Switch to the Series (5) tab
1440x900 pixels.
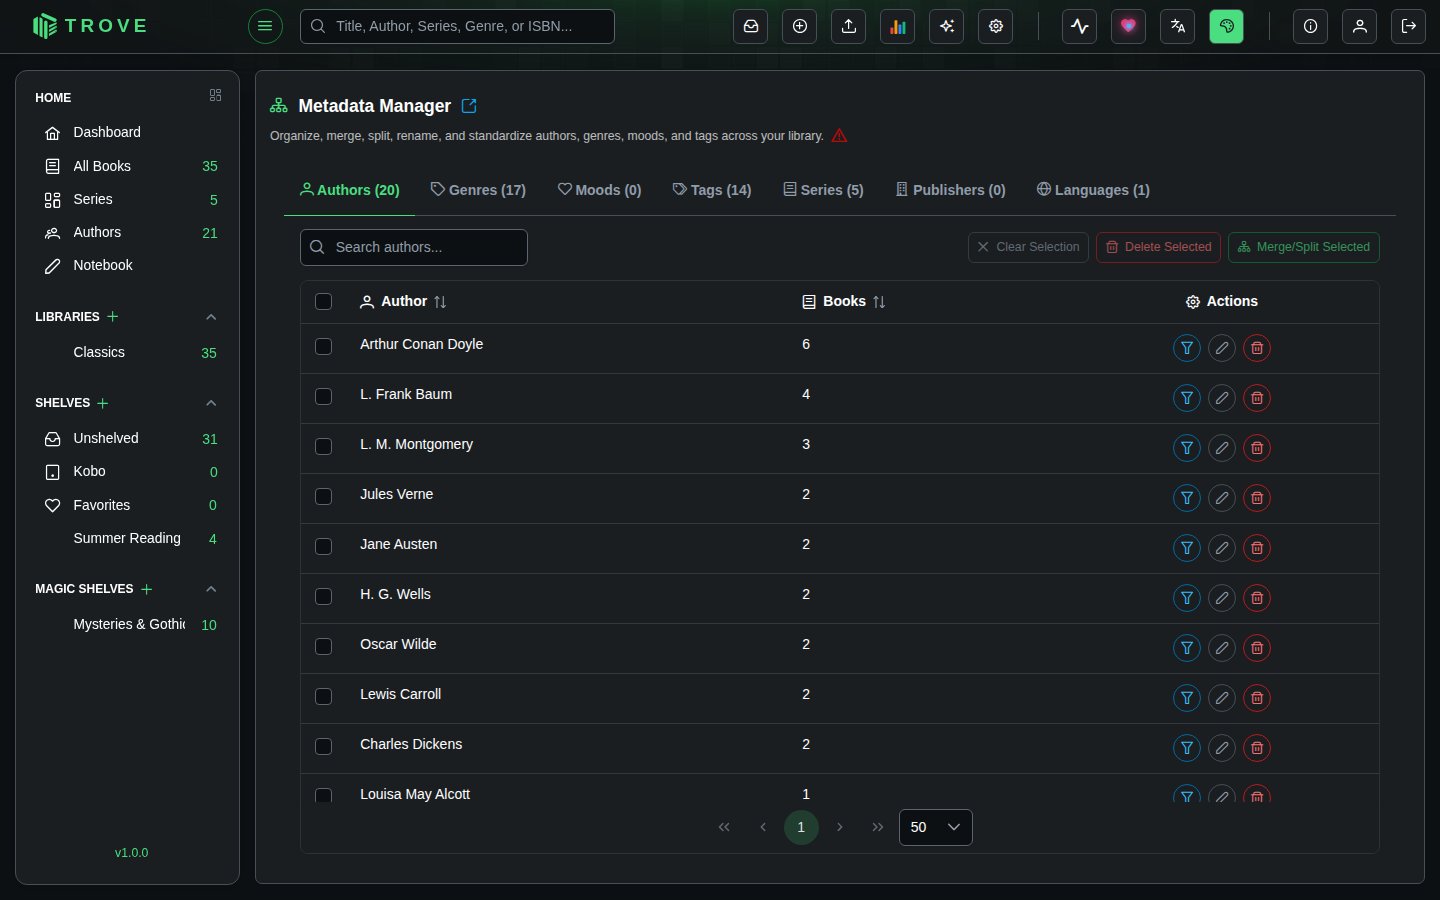[823, 190]
